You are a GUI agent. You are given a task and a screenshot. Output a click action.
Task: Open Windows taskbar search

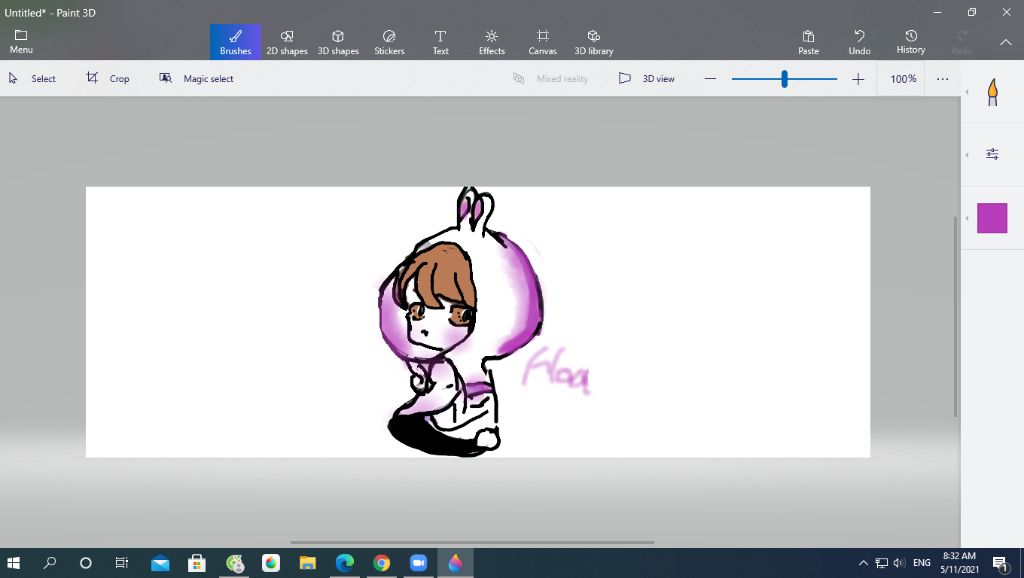(x=50, y=562)
